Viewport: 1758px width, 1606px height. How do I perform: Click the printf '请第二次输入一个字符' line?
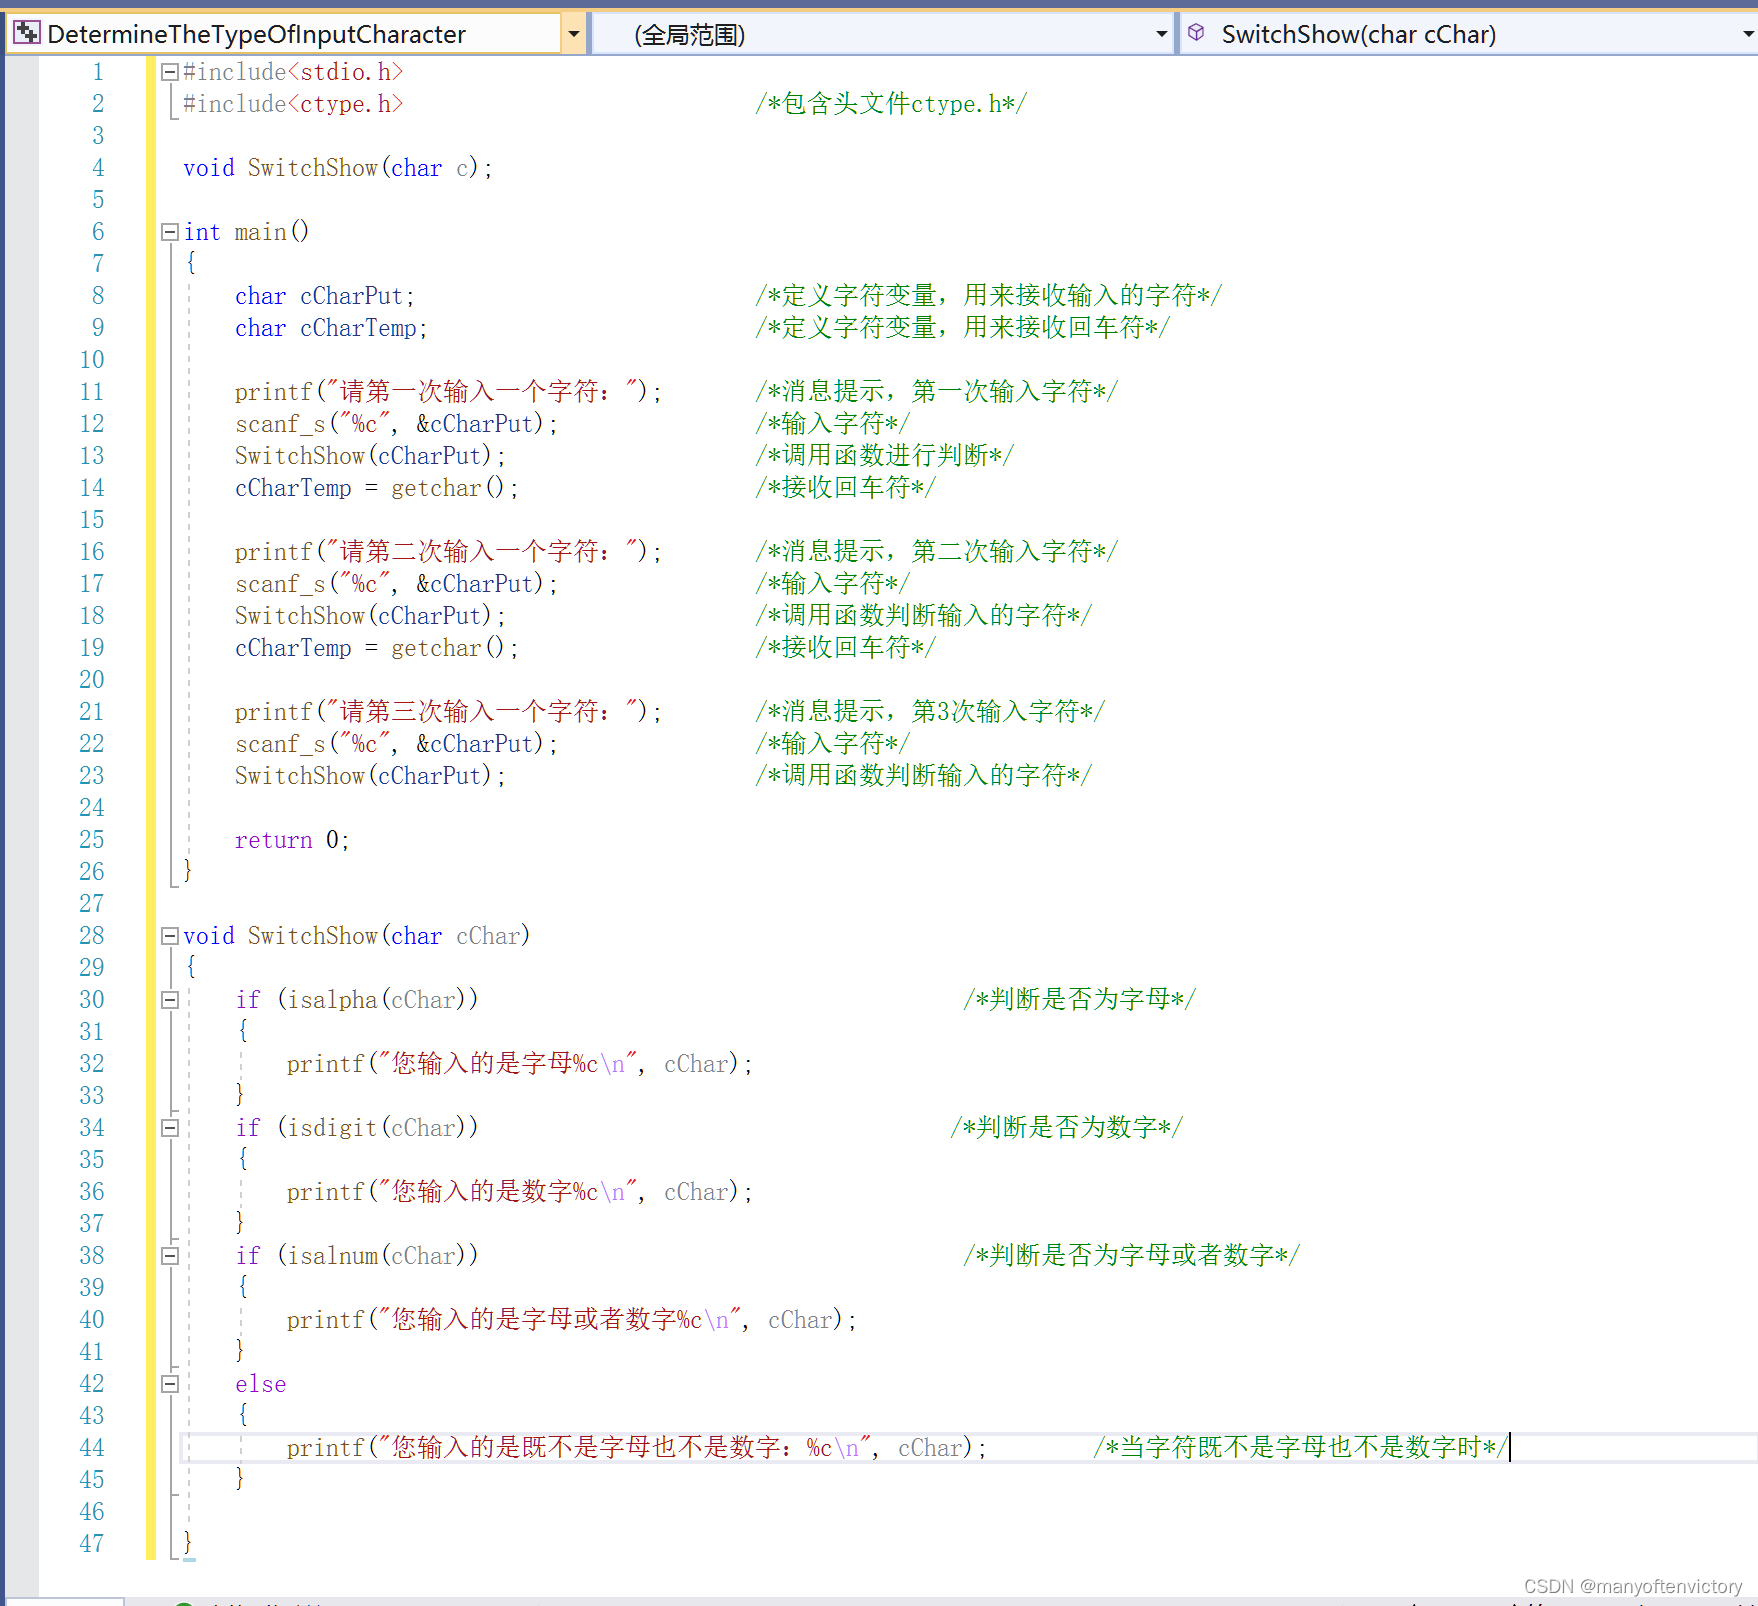pyautogui.click(x=448, y=552)
